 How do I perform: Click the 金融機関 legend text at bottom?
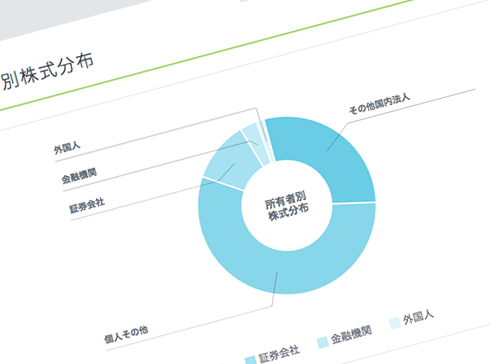[351, 335]
